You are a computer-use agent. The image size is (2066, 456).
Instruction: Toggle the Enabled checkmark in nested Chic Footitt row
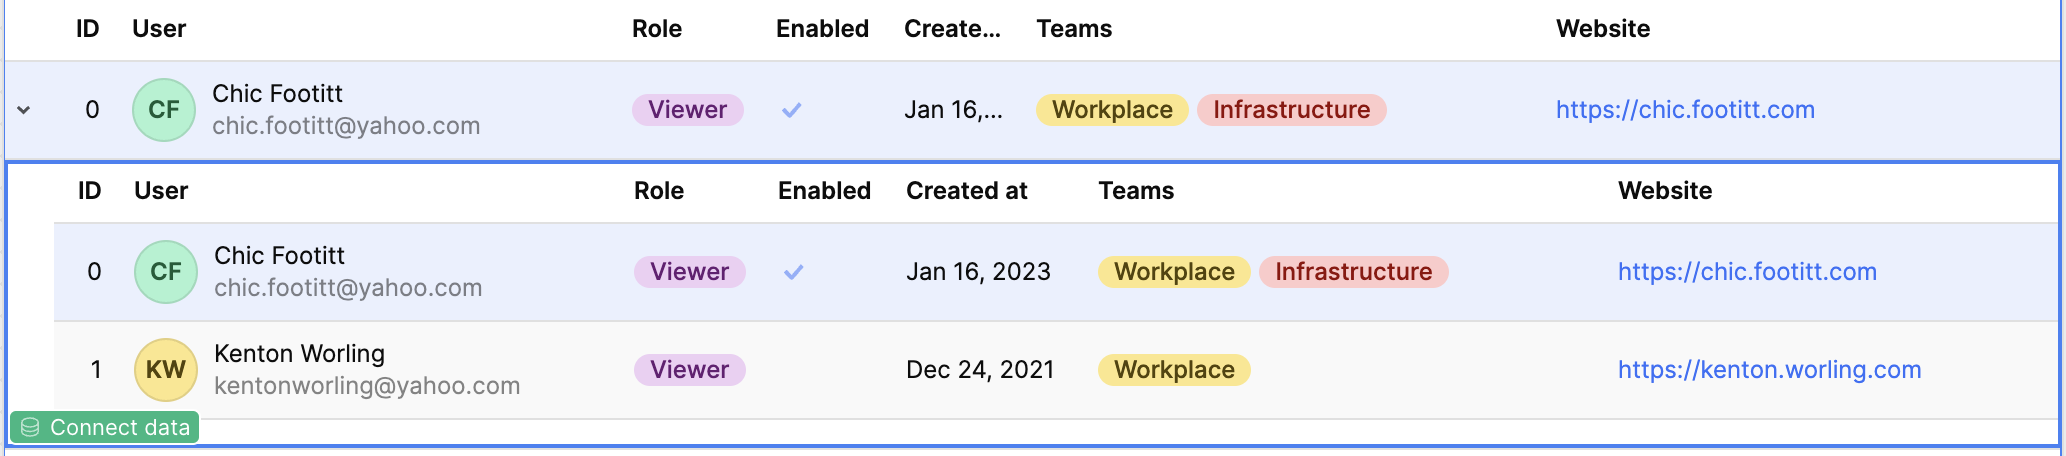793,272
